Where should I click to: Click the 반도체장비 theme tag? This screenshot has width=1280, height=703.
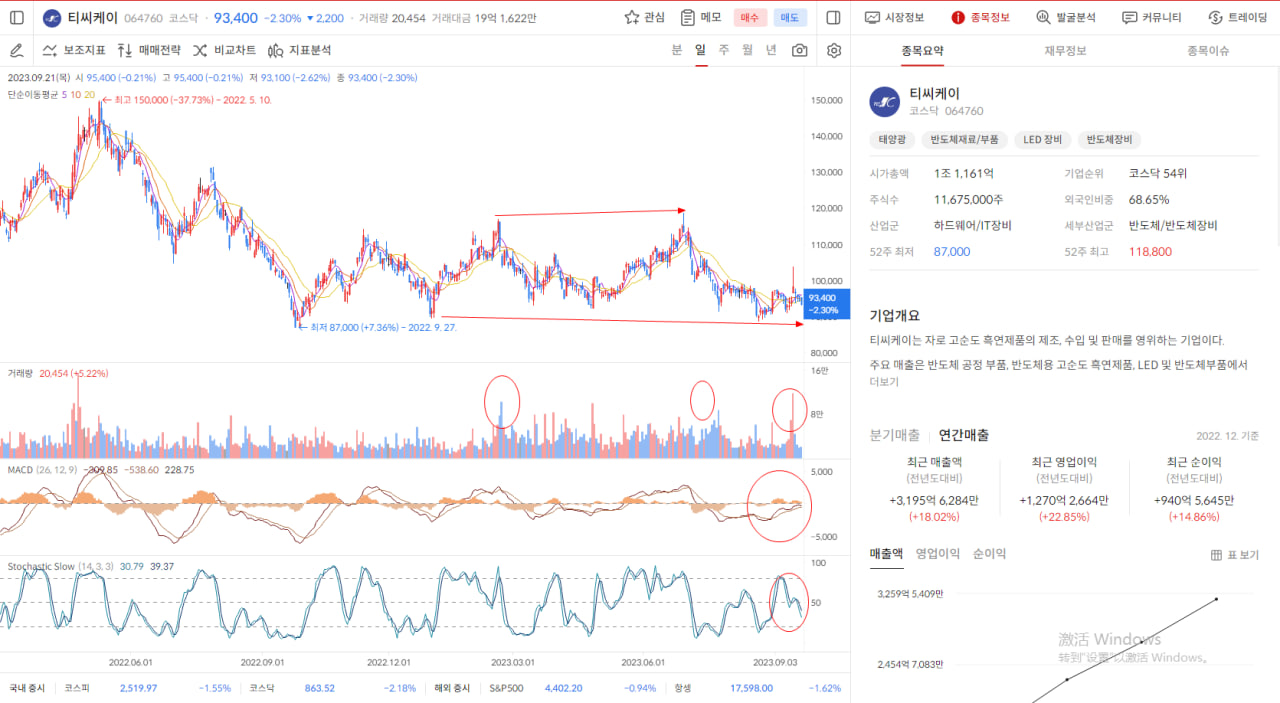coord(1110,140)
